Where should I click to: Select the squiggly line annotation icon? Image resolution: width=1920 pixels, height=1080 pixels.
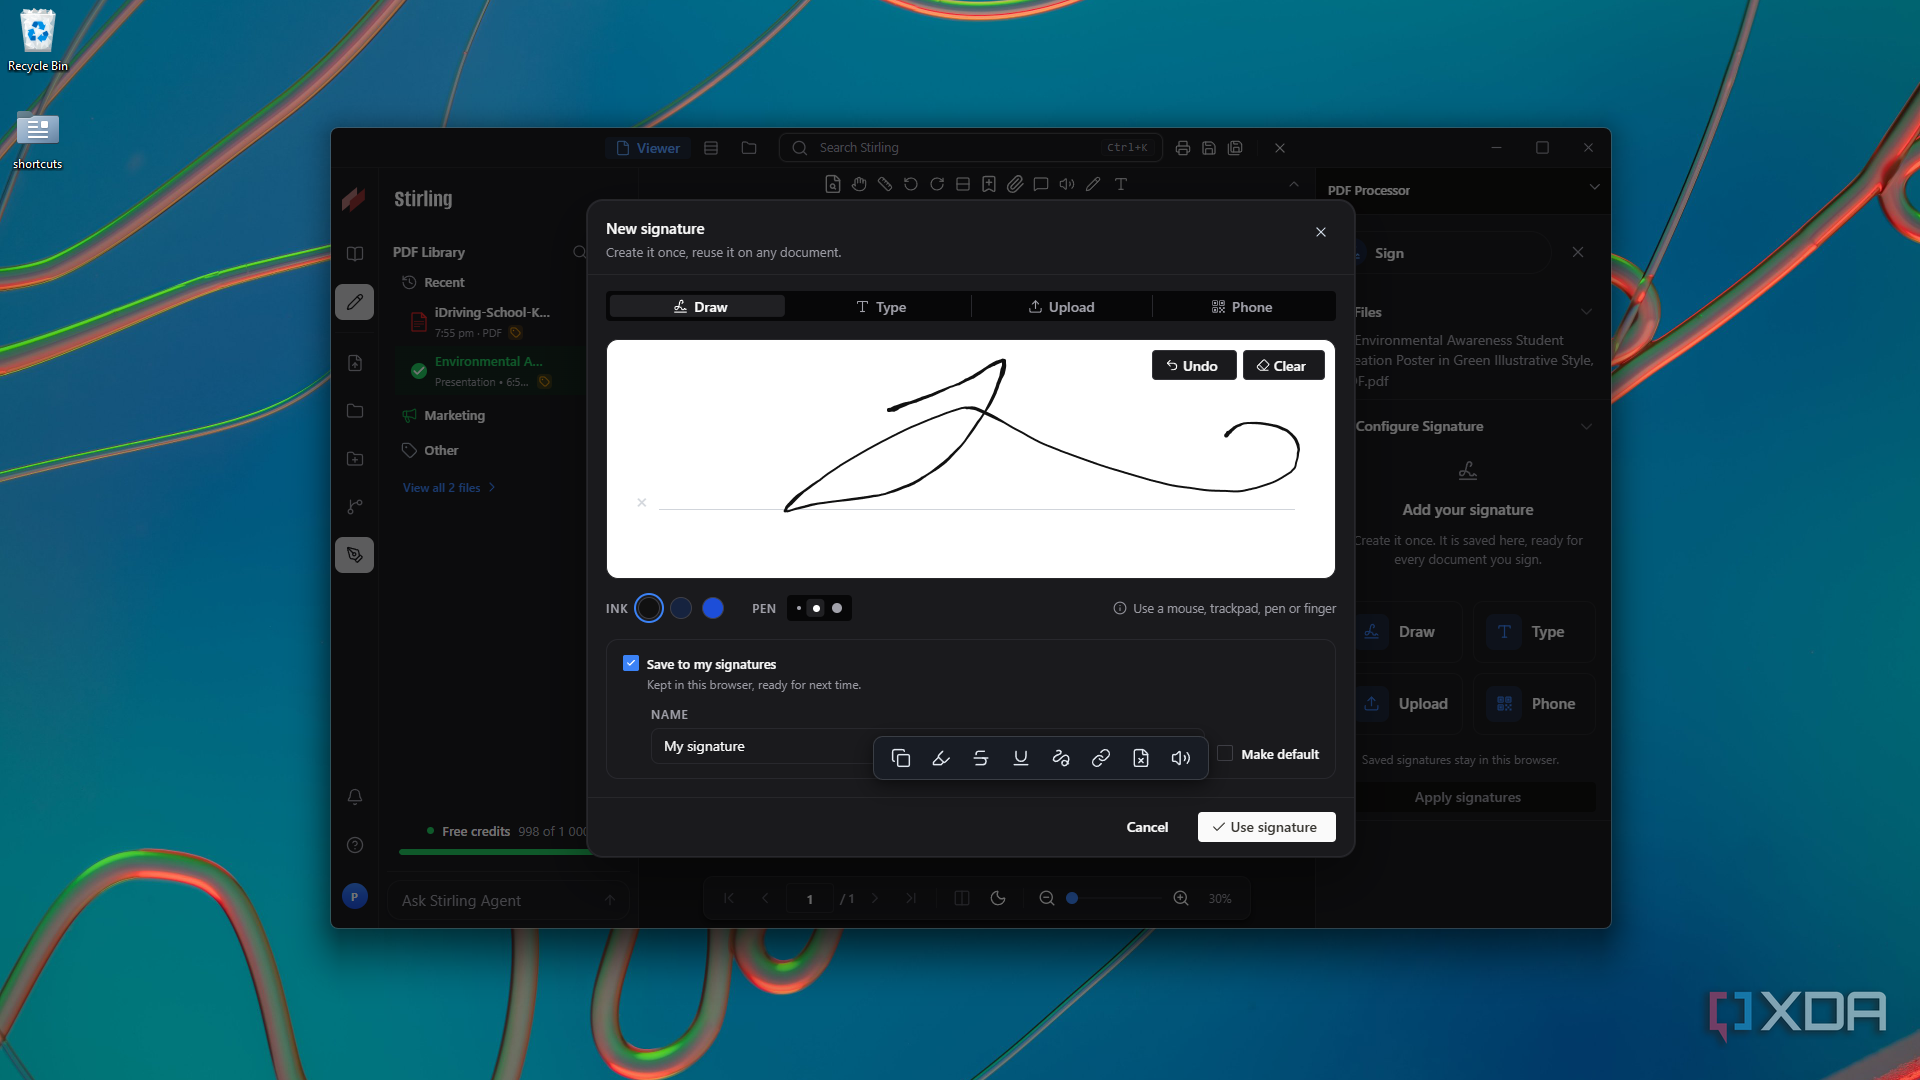point(1061,758)
